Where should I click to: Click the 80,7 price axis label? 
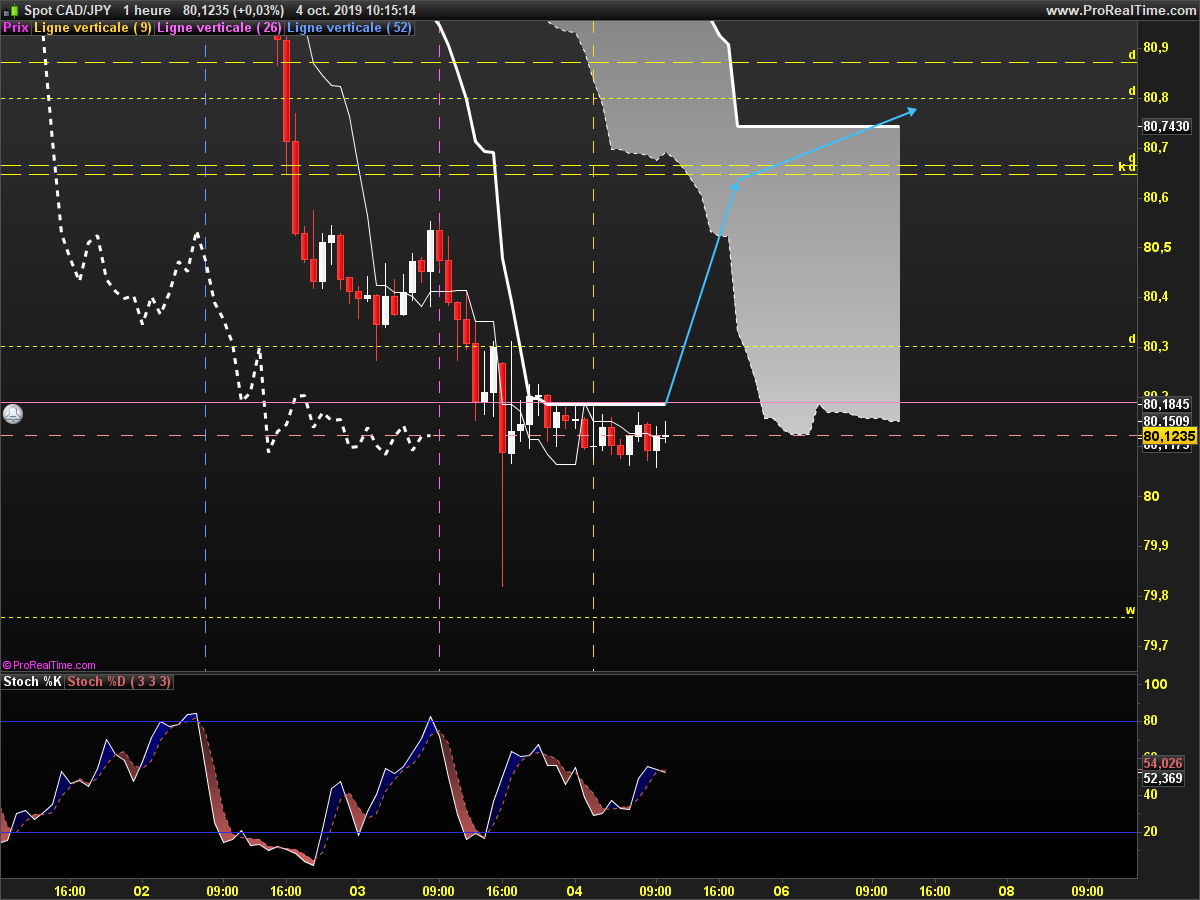[x=1156, y=147]
